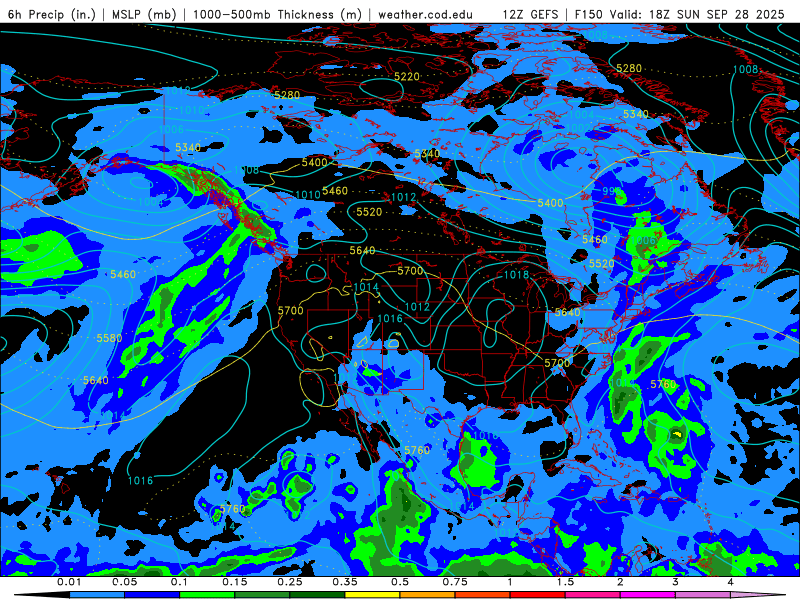Click the "1000-500mb Thickness (m)" title text

(x=277, y=14)
